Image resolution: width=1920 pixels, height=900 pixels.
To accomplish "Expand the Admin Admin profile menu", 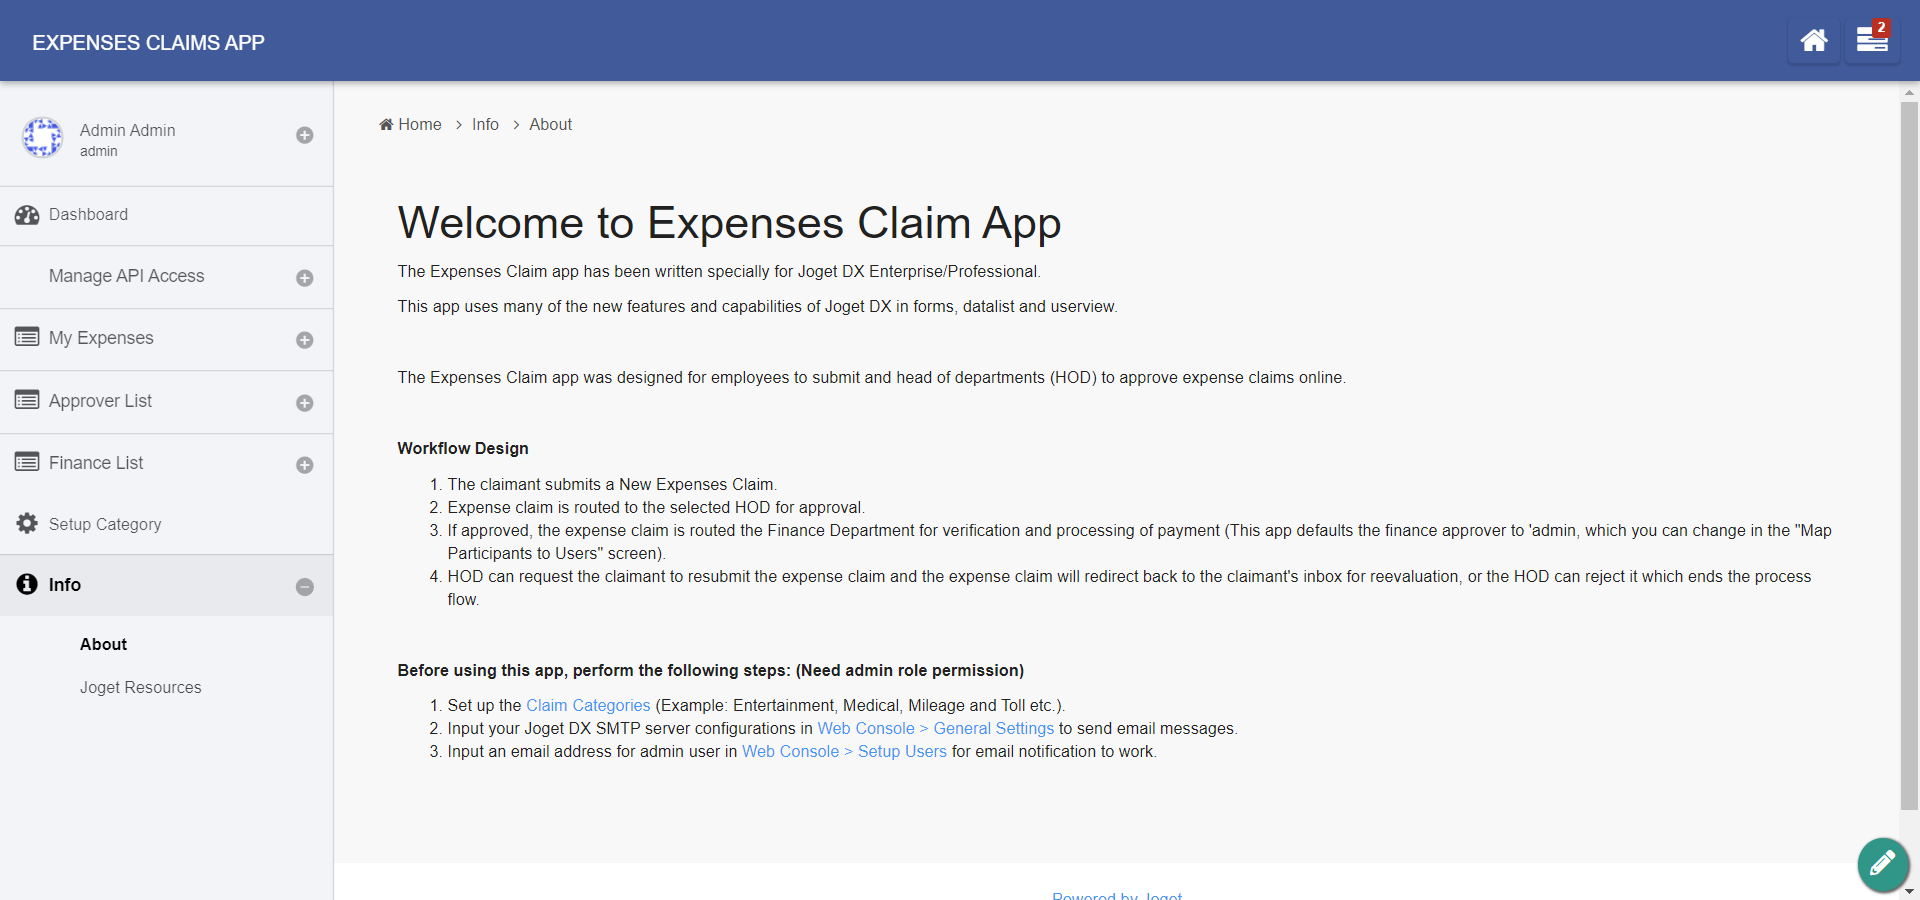I will (x=305, y=135).
